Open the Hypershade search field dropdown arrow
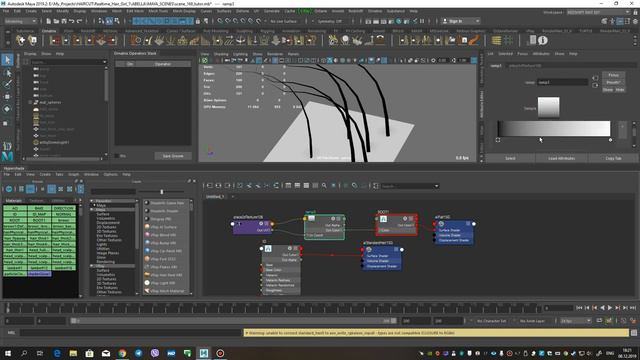Image resolution: width=640 pixels, height=360 pixels. pos(436,186)
